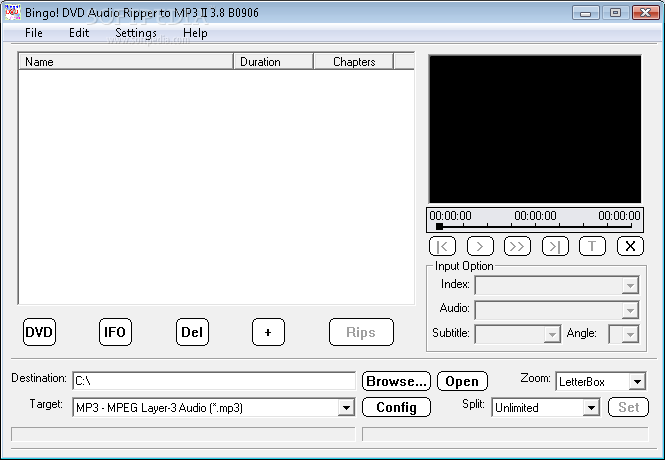Click the skip-to-end playback button

(x=555, y=246)
